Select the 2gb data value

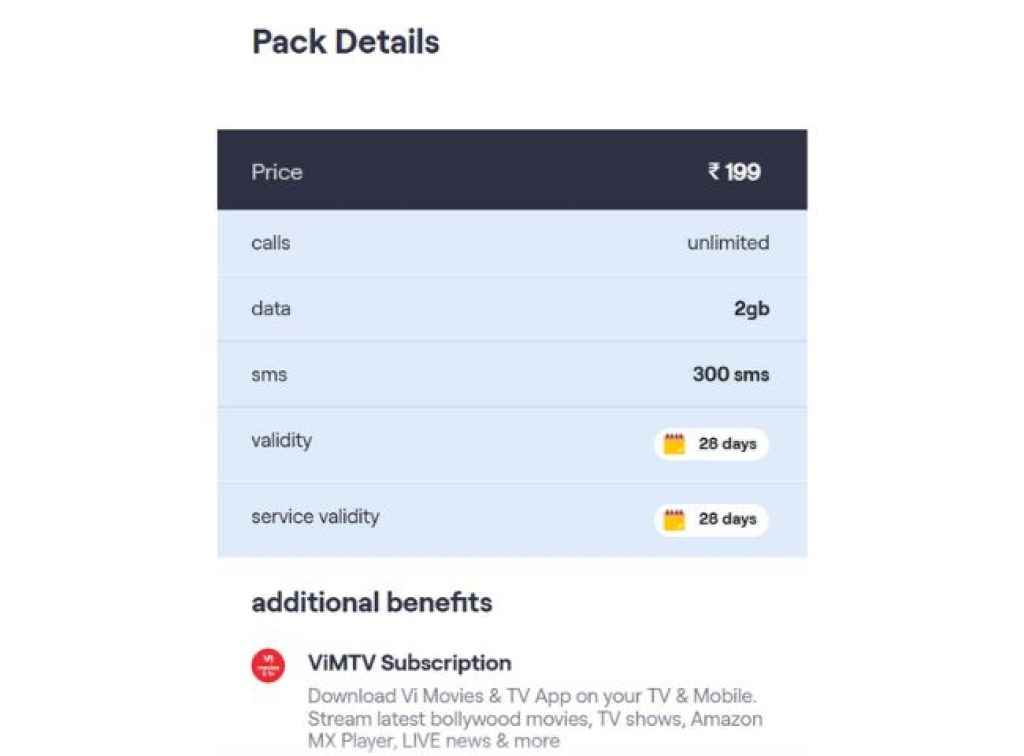pos(752,309)
